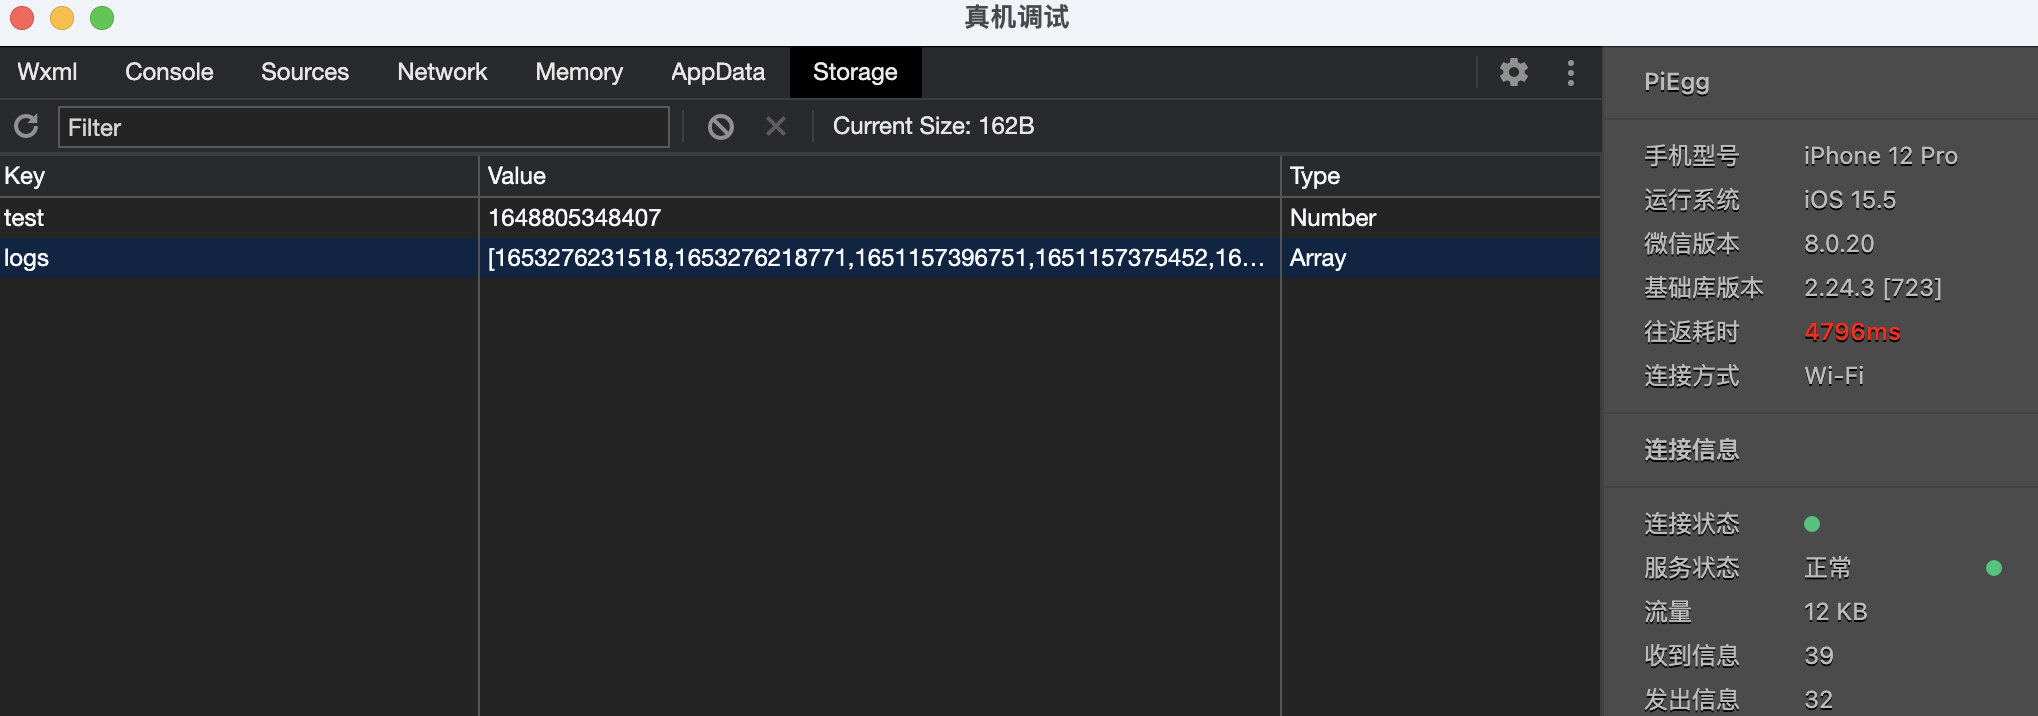Click the green connection status dot

pos(1812,524)
